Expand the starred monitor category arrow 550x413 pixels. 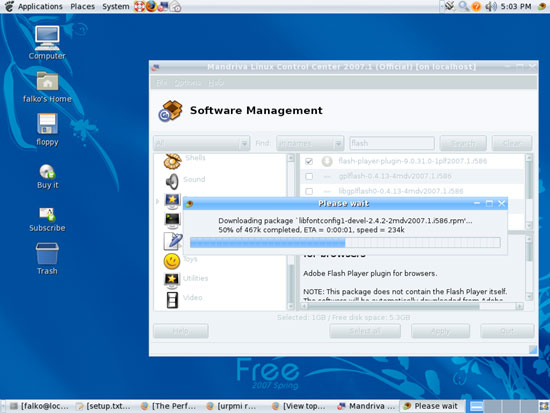157,201
